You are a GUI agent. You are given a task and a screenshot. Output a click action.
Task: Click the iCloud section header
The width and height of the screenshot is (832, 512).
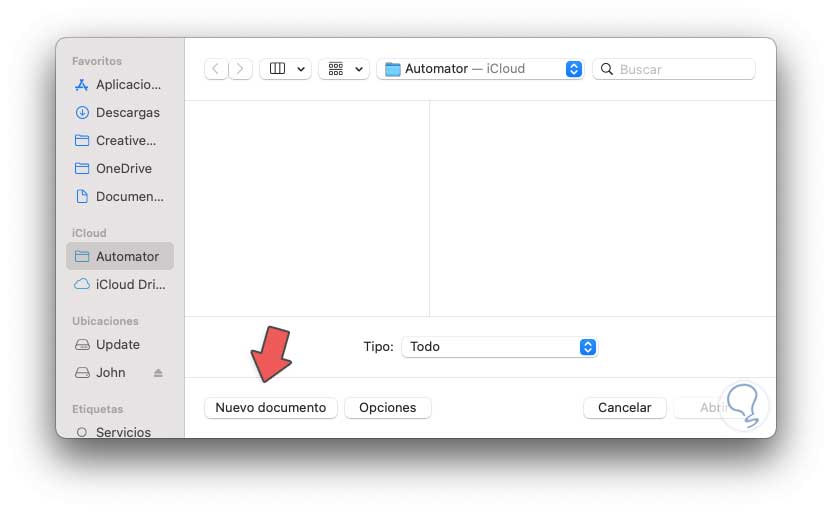pos(89,233)
